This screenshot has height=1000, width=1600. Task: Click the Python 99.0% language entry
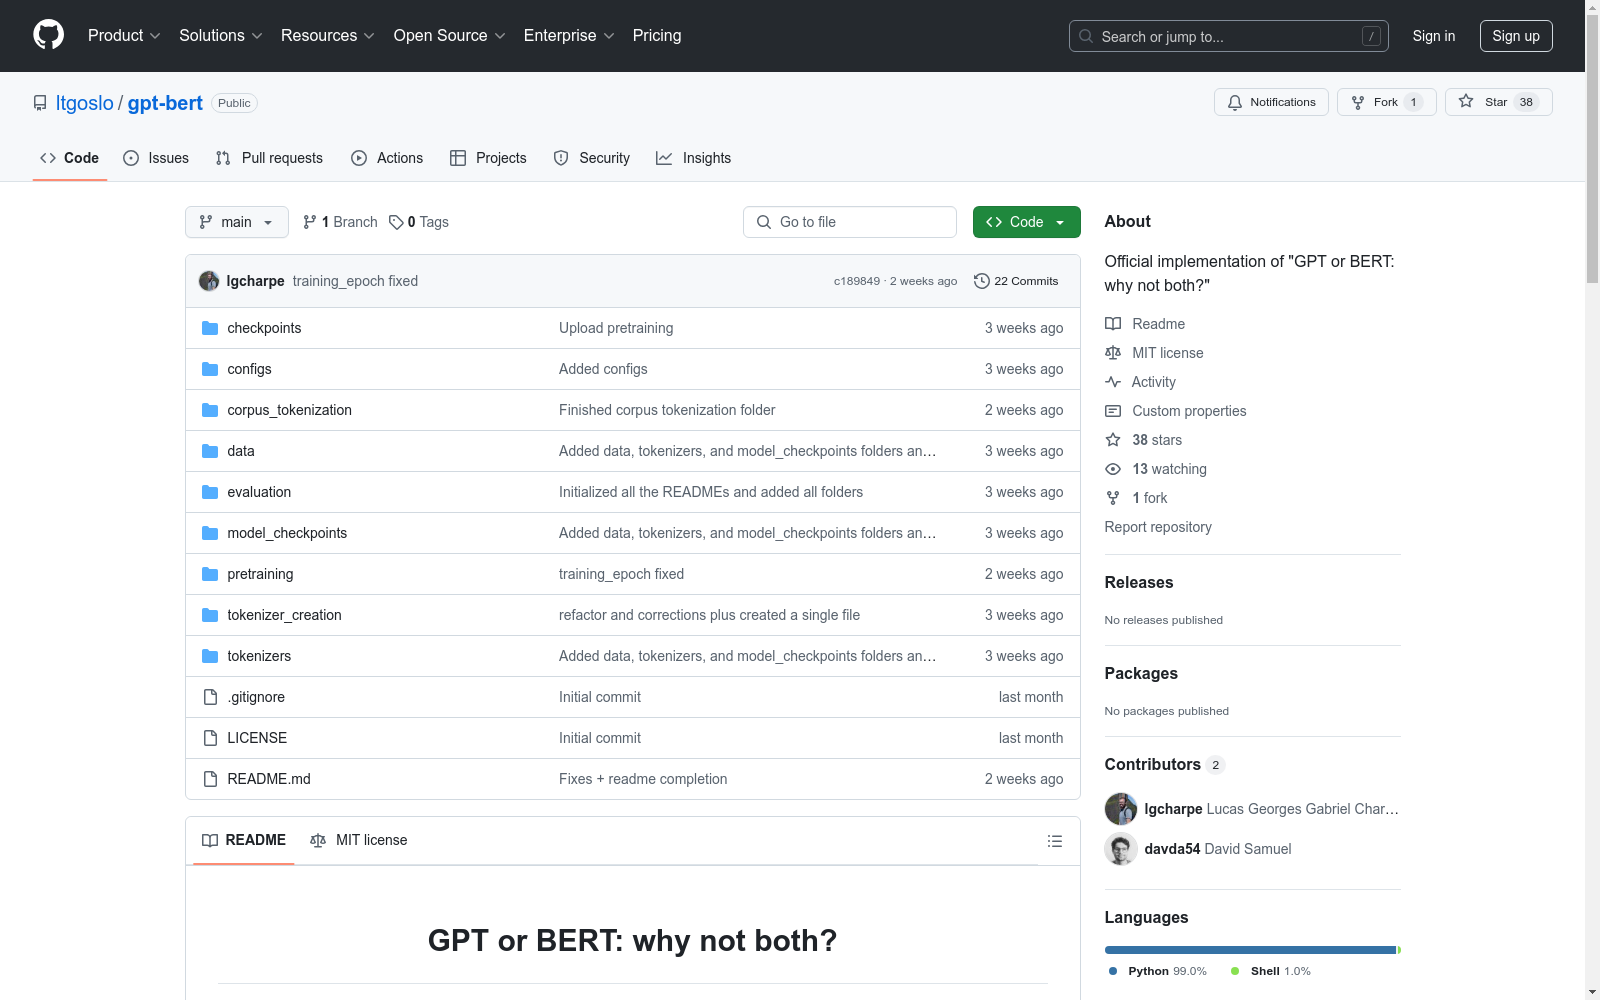[1158, 971]
